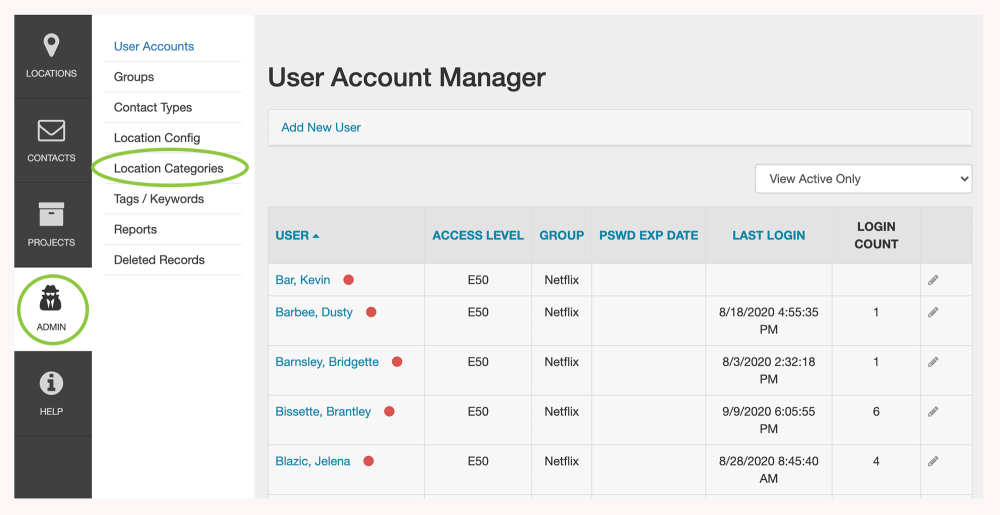
Task: Click the Add New User link
Action: [321, 128]
